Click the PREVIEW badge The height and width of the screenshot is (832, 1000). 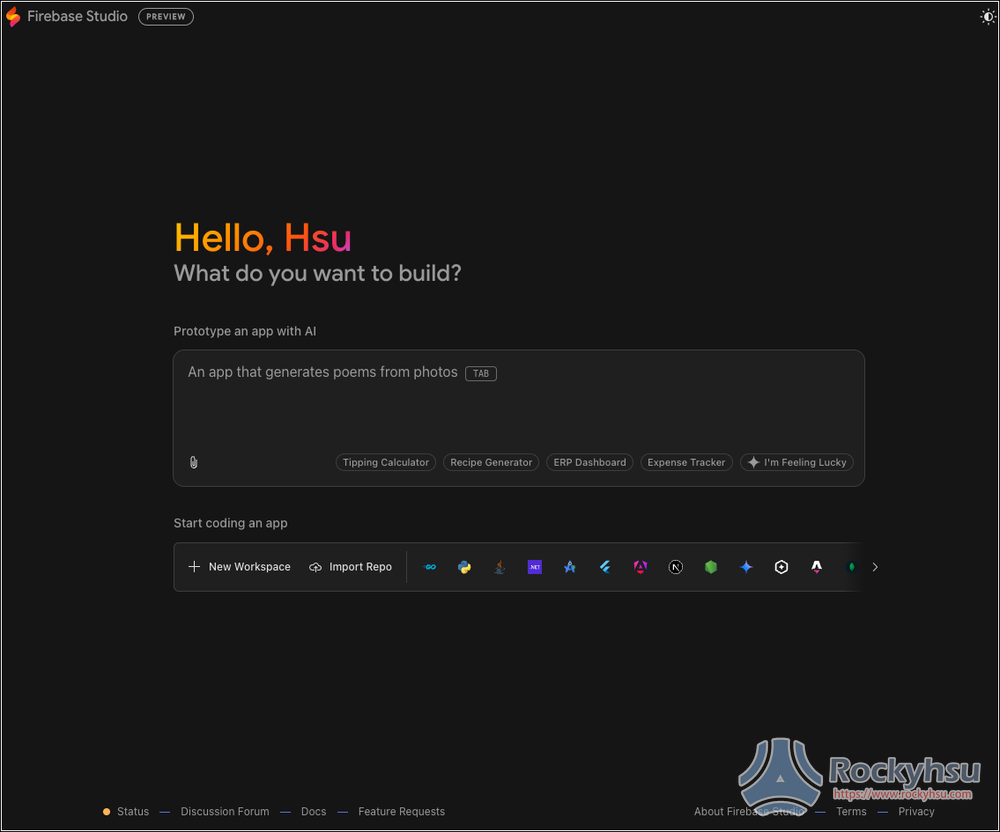tap(166, 17)
